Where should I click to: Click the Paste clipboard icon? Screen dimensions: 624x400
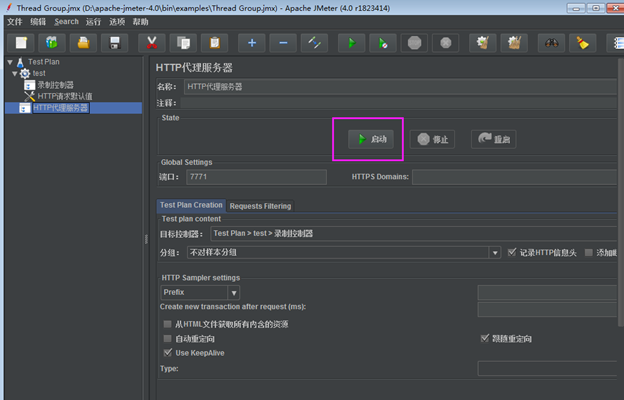214,43
